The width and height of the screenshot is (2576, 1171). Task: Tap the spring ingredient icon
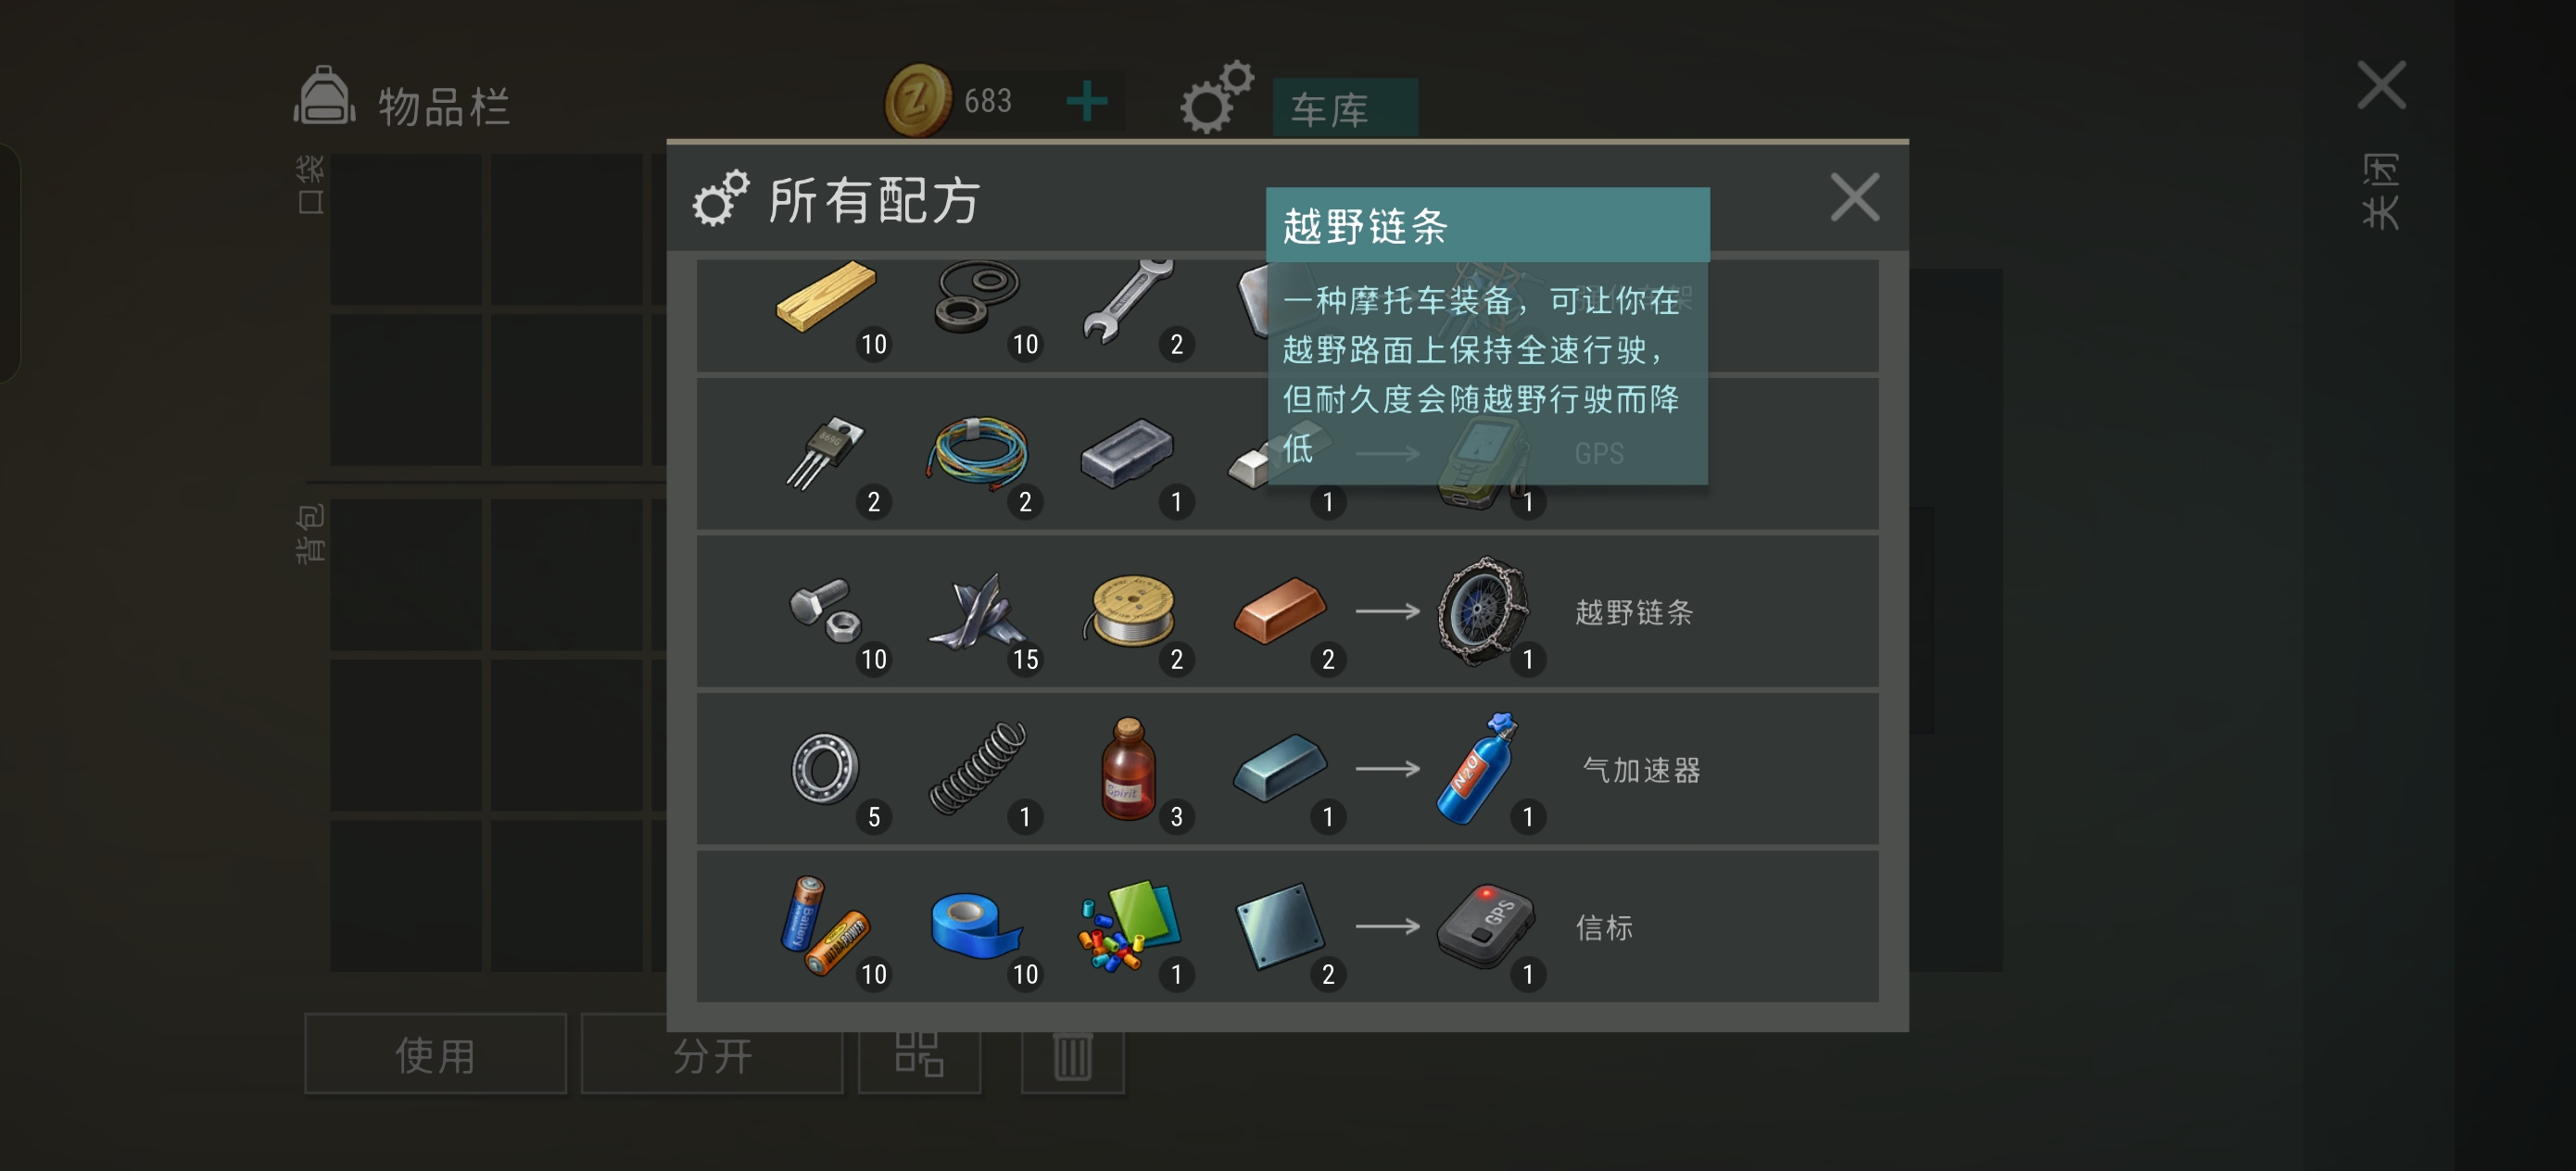[x=977, y=768]
